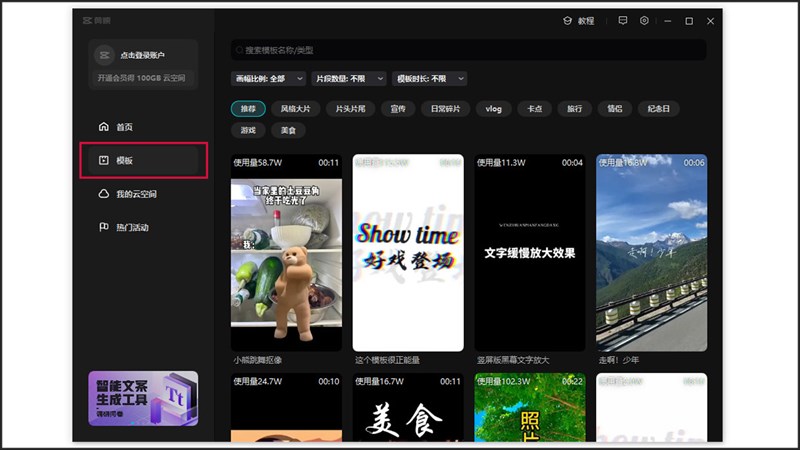Toggle the vlog category filter
The width and height of the screenshot is (800, 450).
[493, 108]
